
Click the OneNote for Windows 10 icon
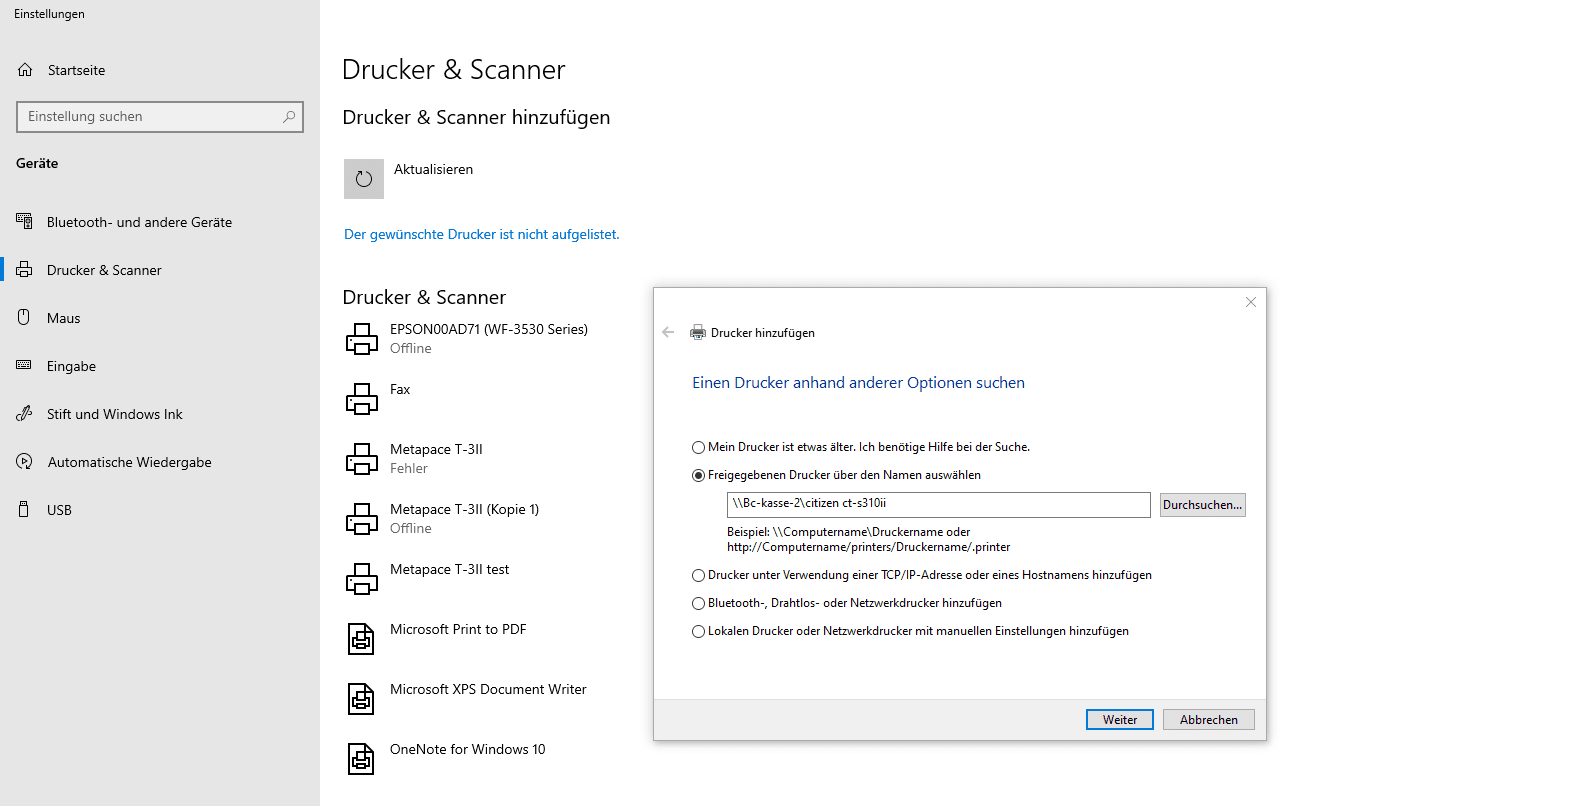pos(361,759)
